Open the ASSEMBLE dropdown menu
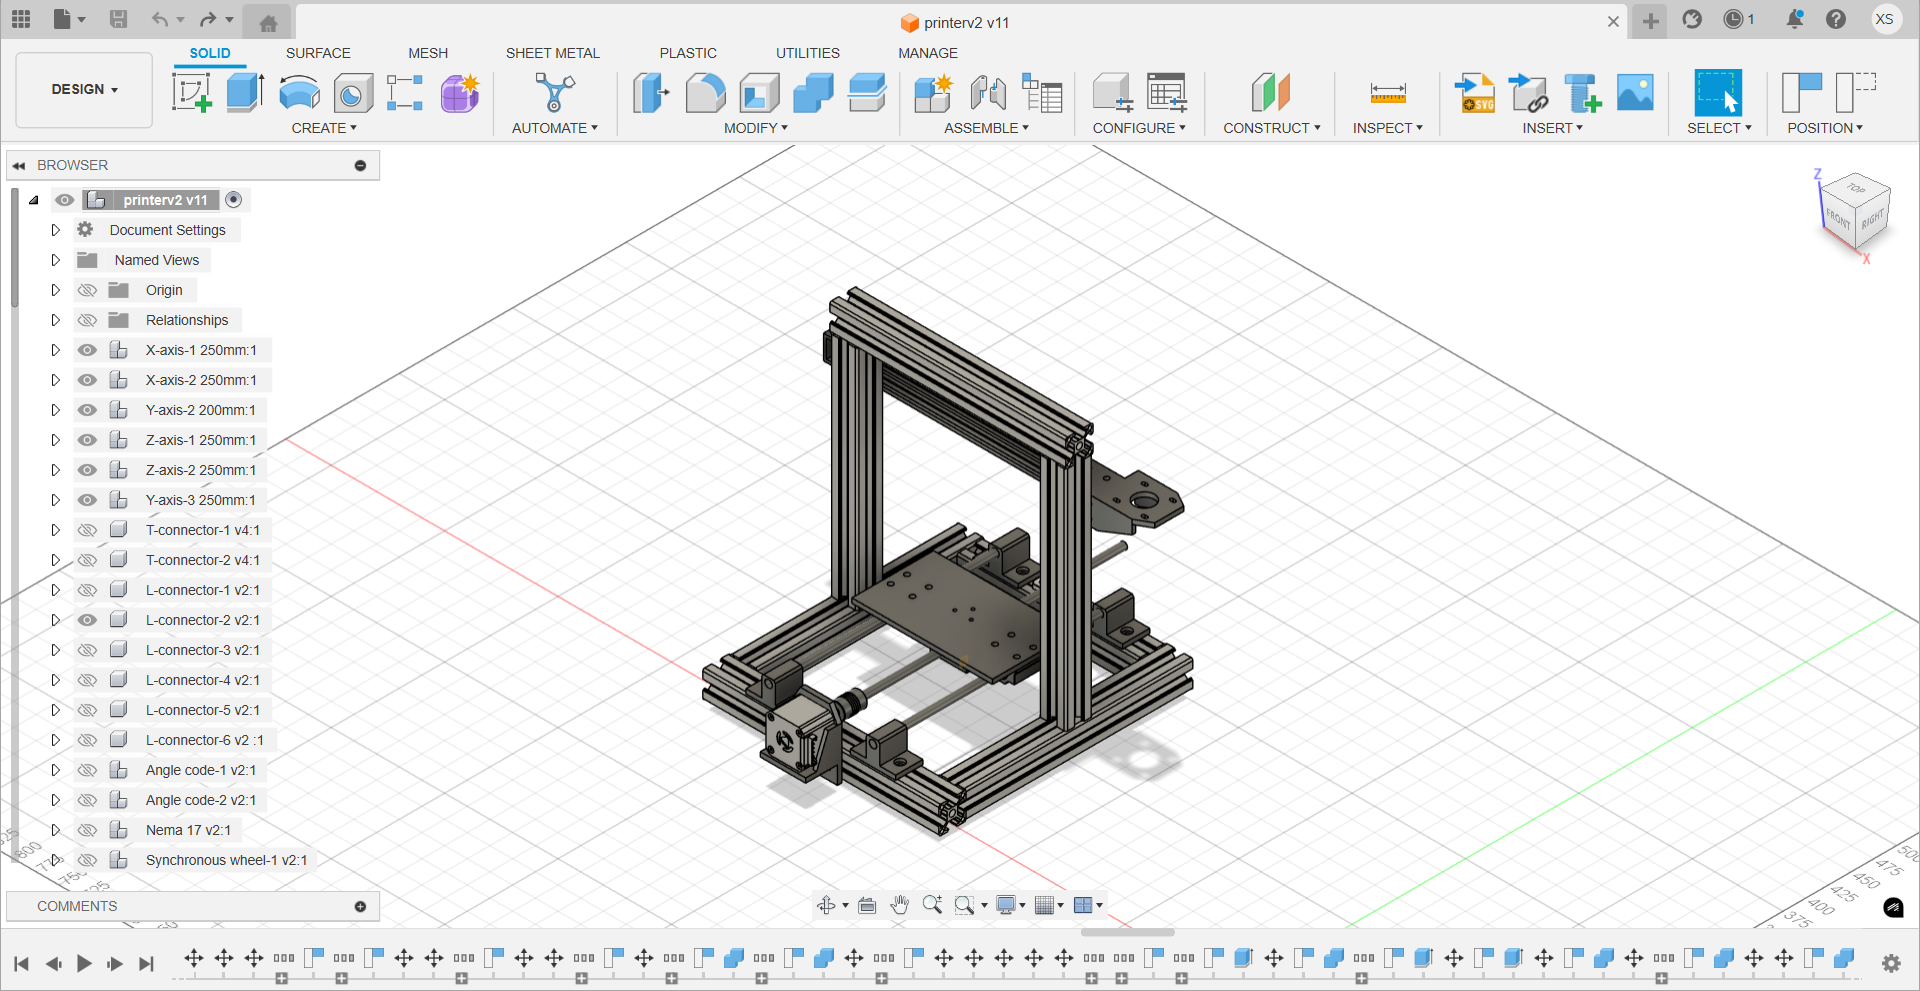 [x=986, y=128]
